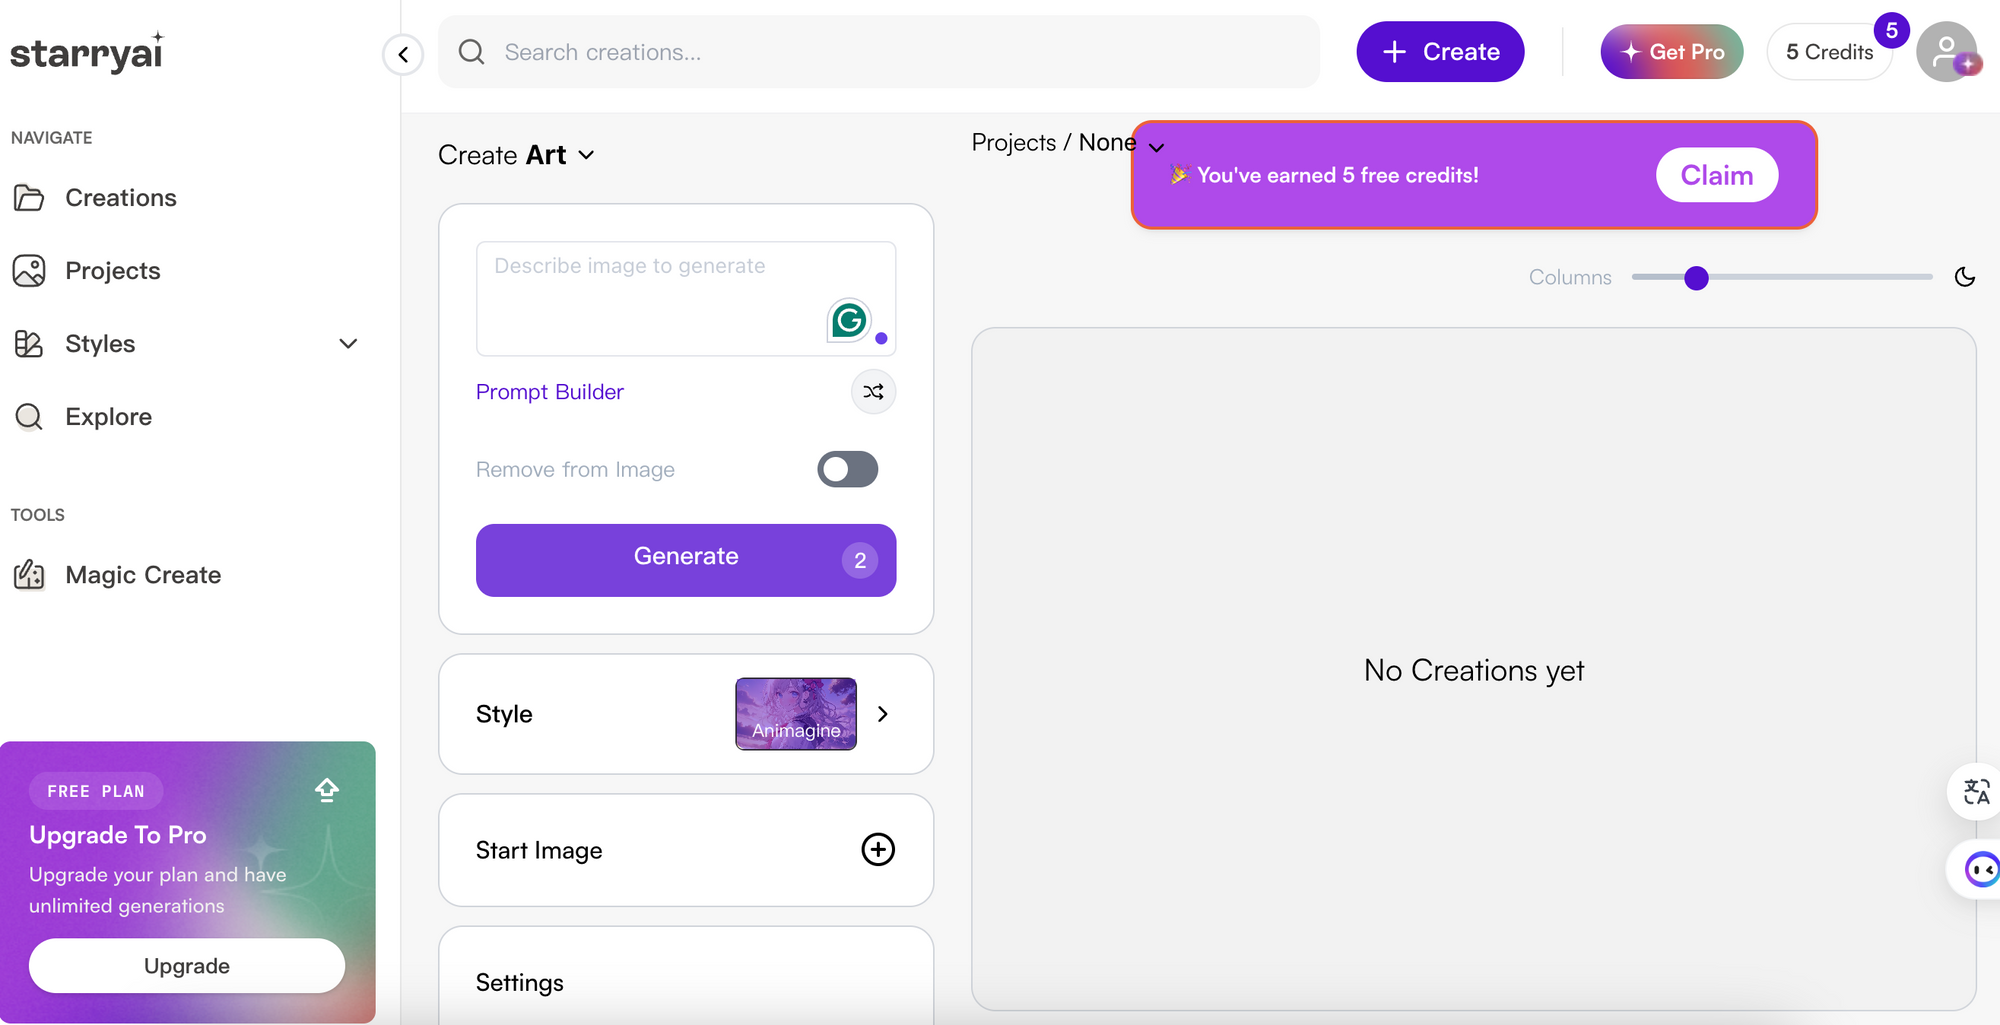Click the Create button in the top bar
The width and height of the screenshot is (2000, 1025).
click(1440, 52)
